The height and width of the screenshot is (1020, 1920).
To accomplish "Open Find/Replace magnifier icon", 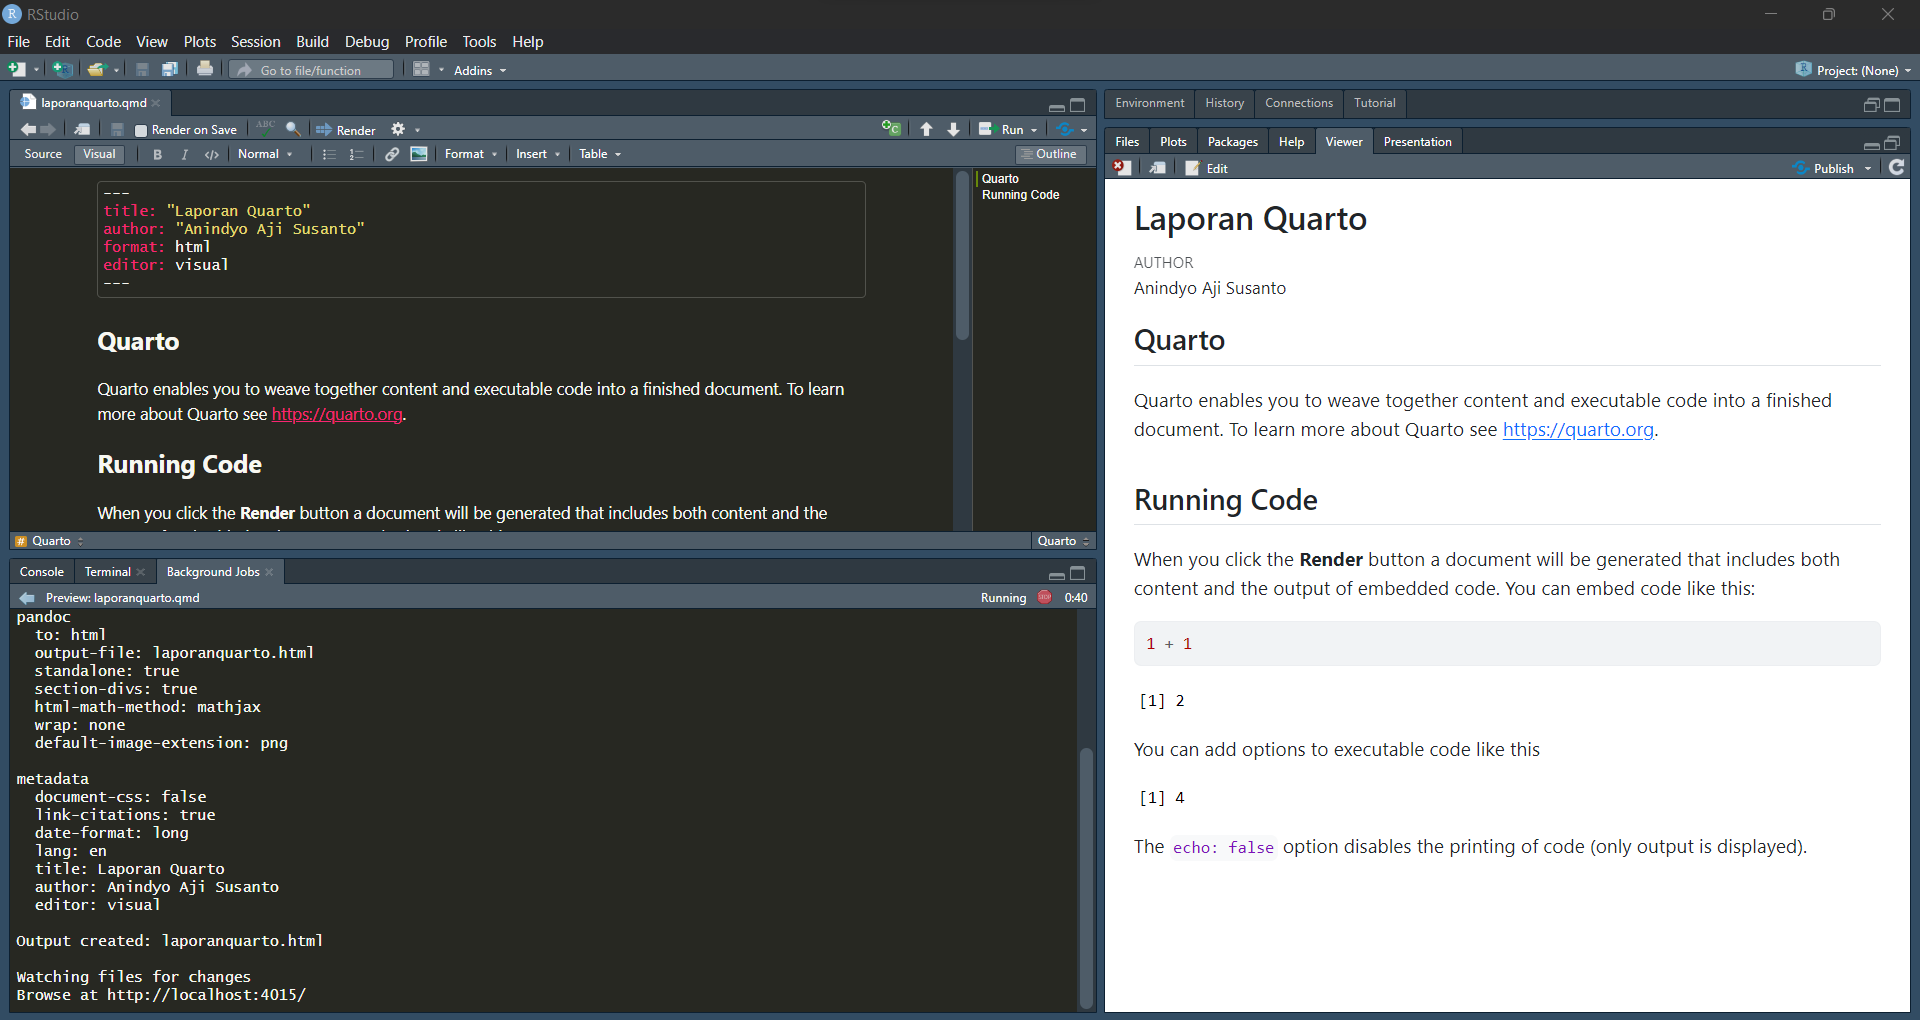I will click(293, 129).
